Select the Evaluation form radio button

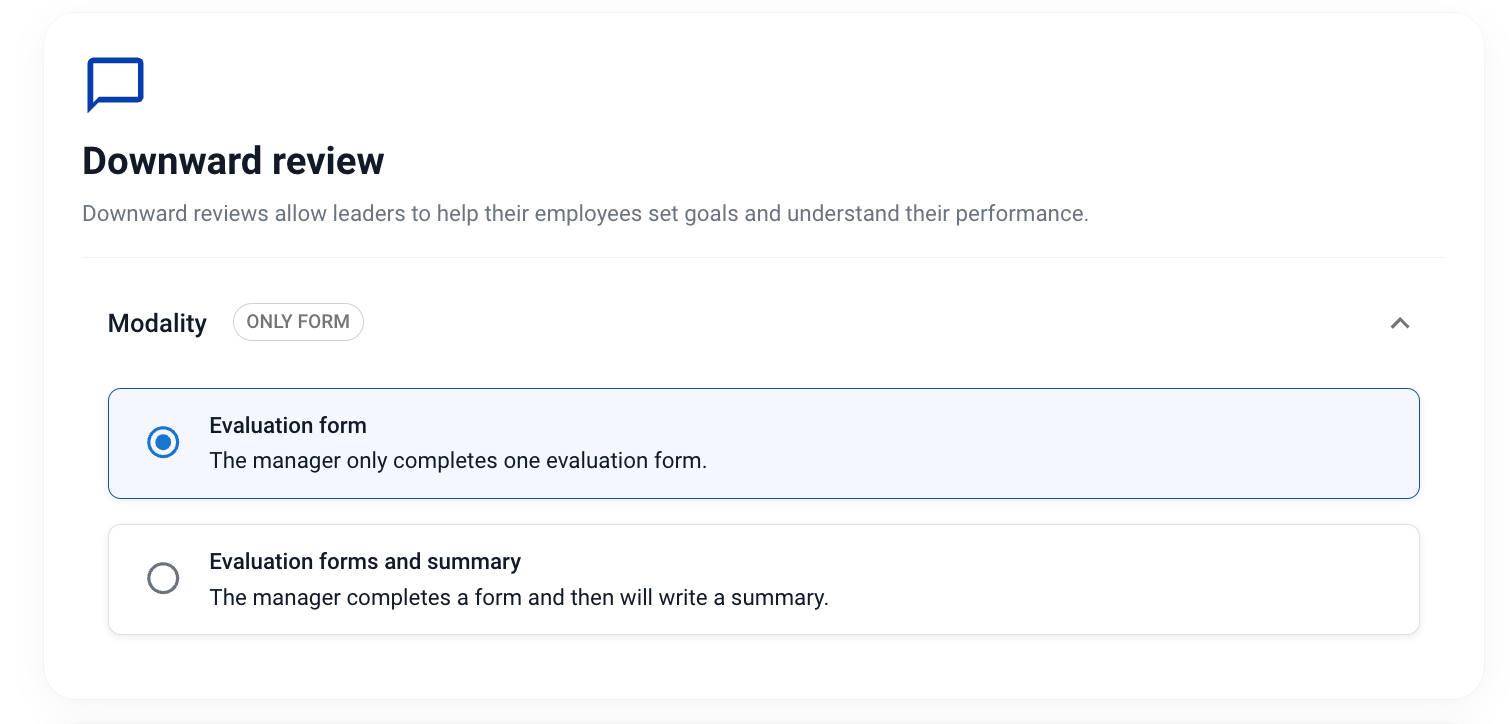(163, 442)
